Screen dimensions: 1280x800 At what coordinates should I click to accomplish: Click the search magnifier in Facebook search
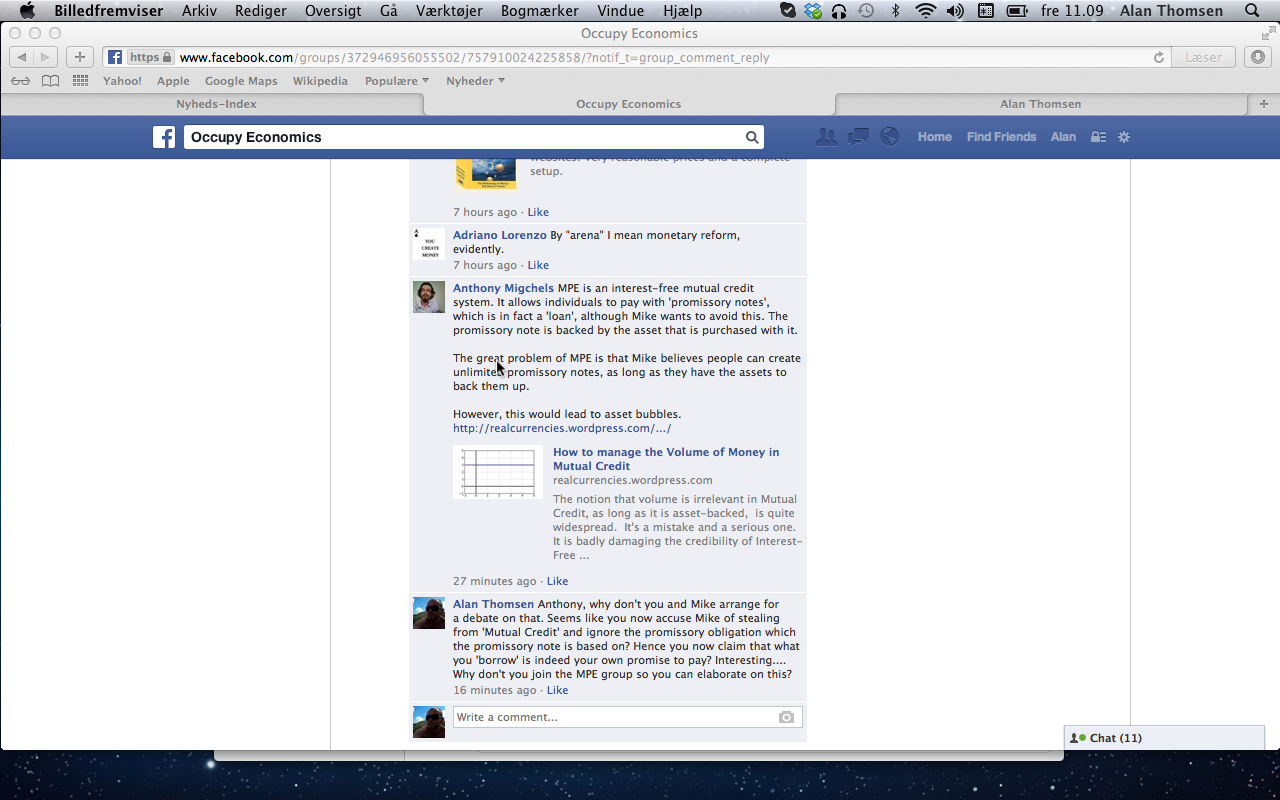[x=751, y=137]
